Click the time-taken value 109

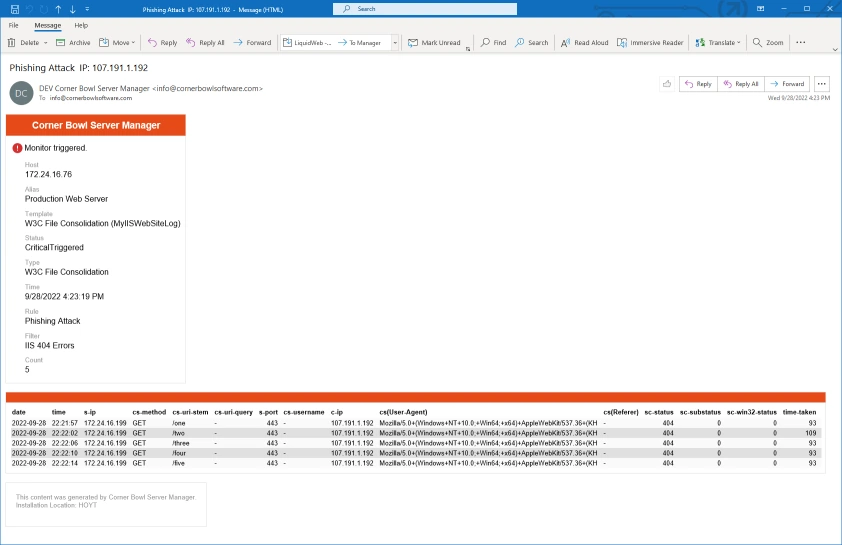[x=810, y=433]
